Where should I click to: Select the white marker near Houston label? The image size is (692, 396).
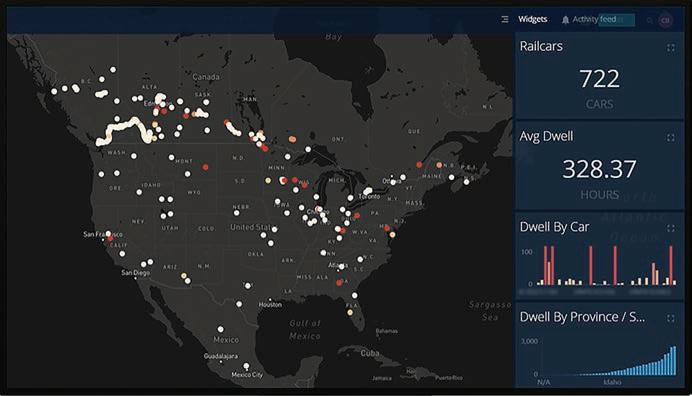click(x=239, y=304)
